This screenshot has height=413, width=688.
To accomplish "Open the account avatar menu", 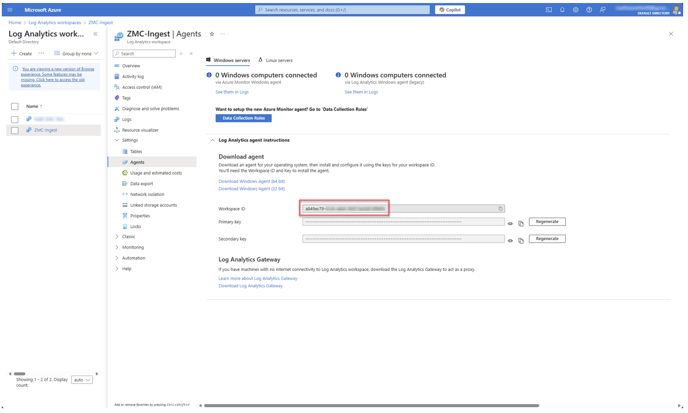I will (676, 10).
